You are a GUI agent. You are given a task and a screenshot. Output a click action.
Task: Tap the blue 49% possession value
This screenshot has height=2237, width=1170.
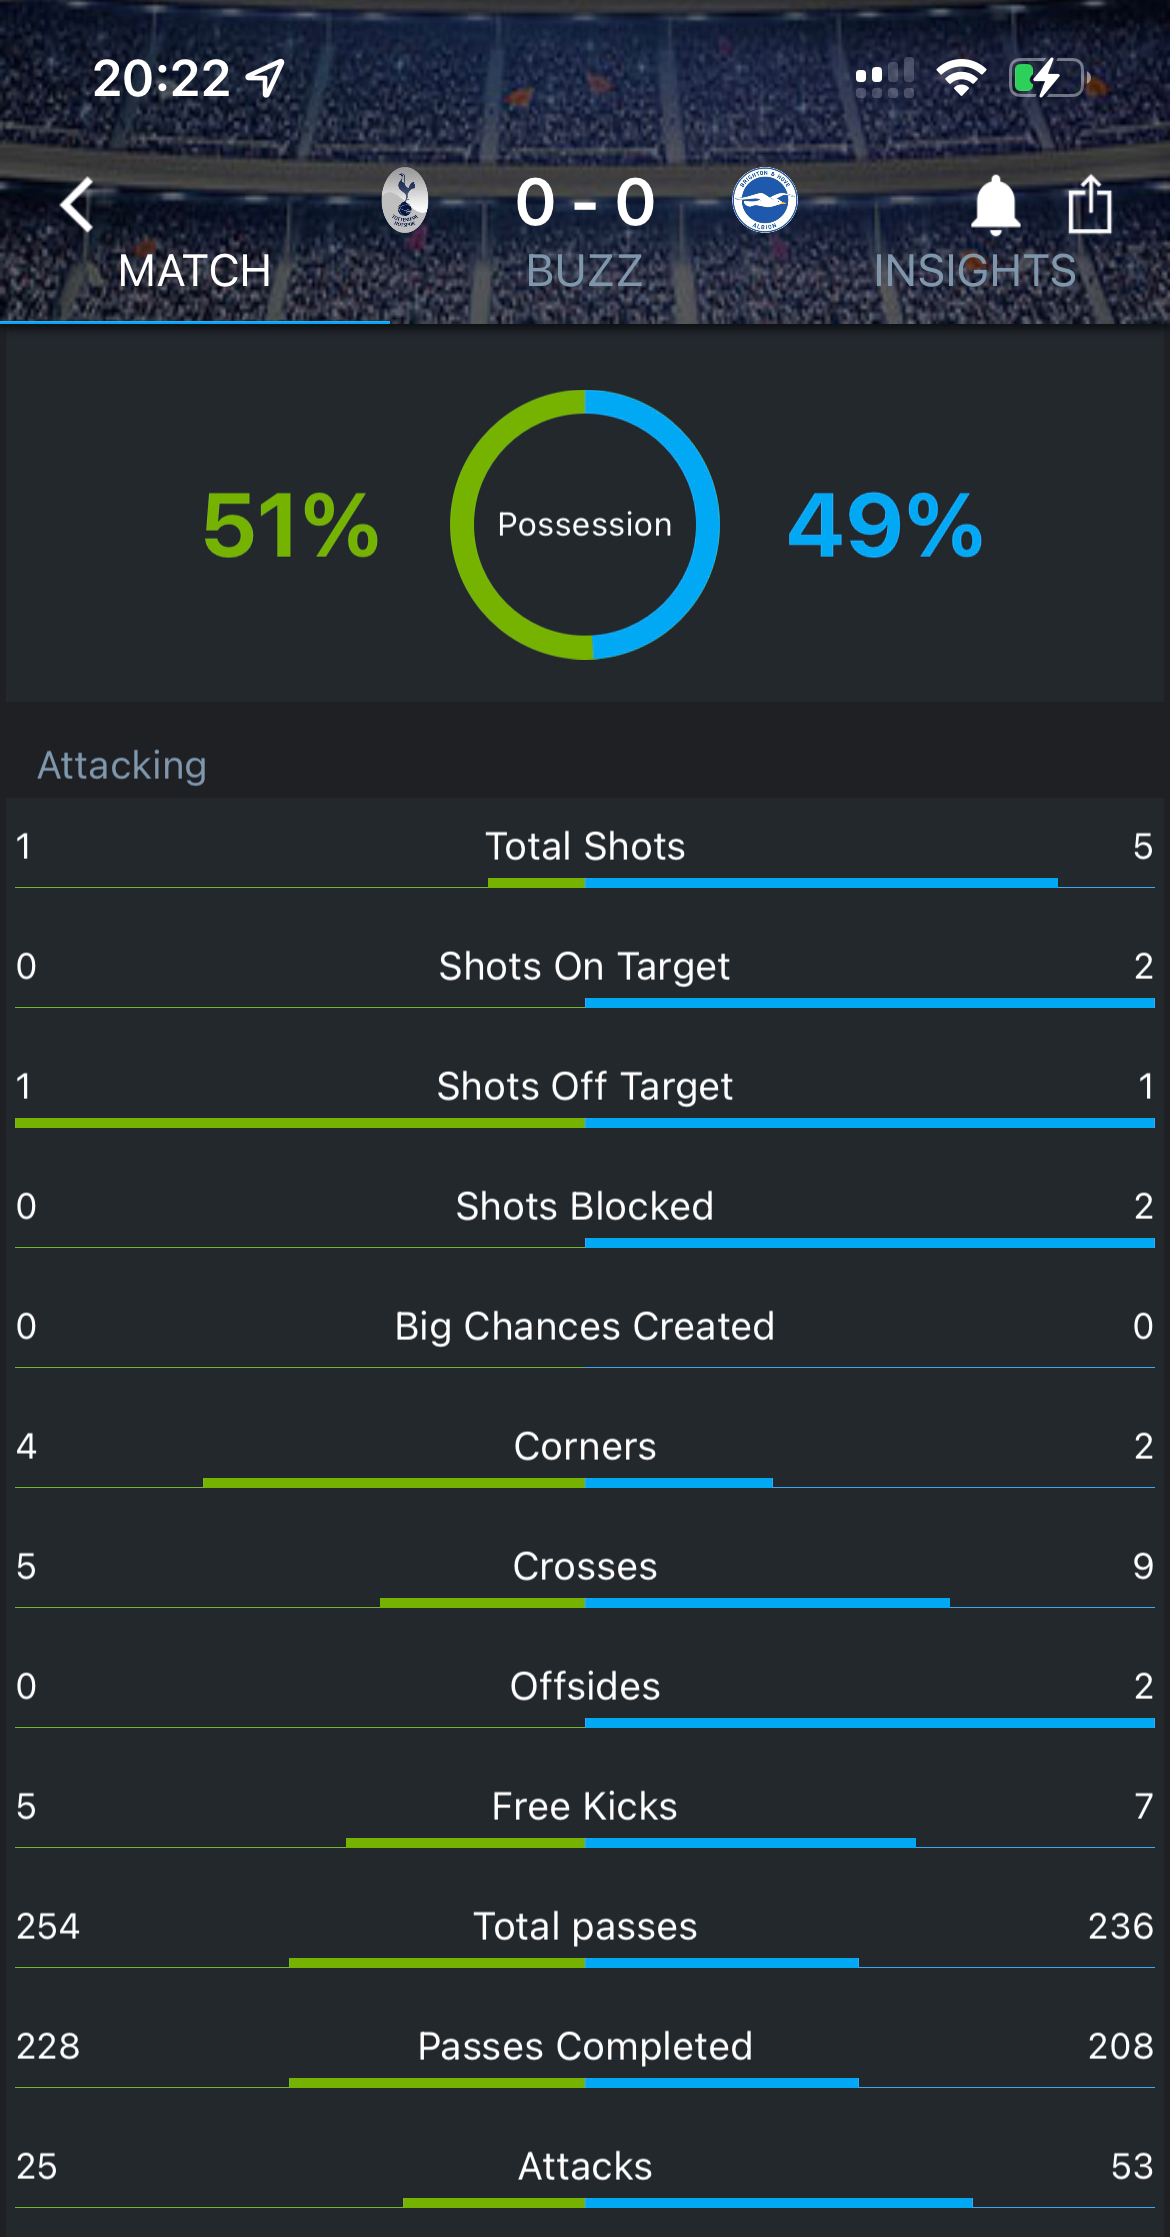click(885, 525)
